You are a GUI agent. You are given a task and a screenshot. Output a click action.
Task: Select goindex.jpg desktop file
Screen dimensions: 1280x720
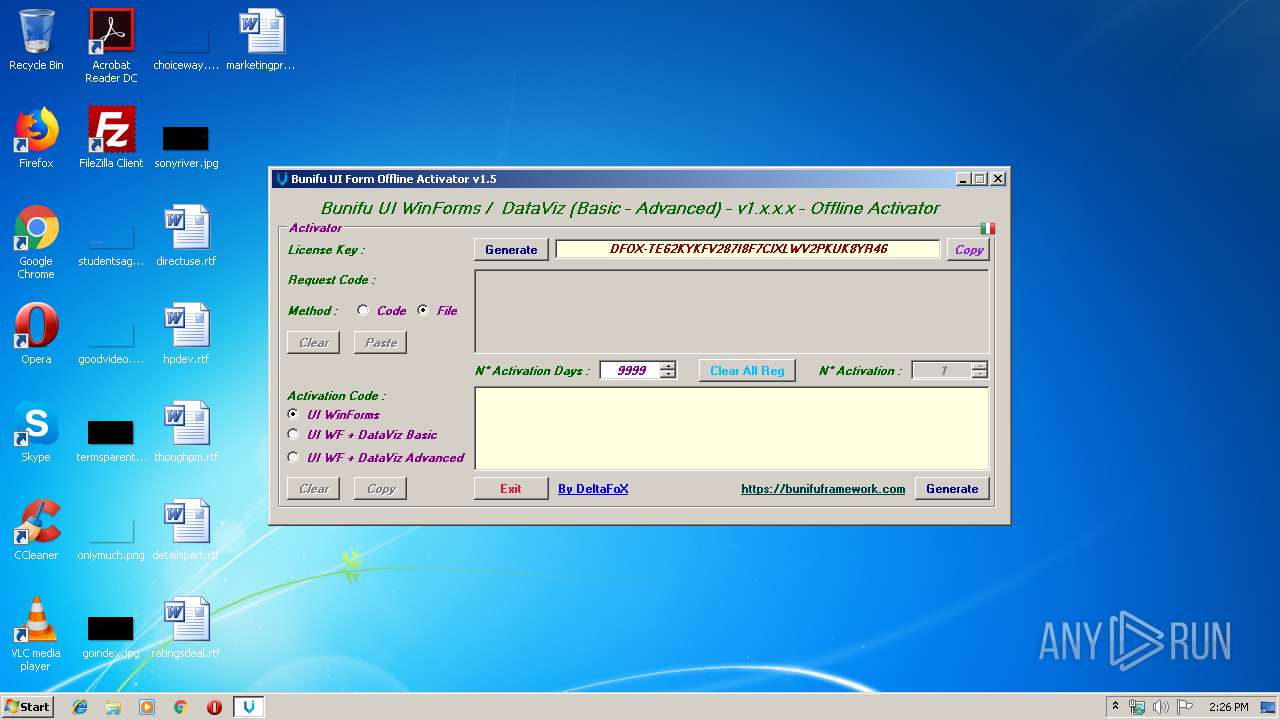click(111, 636)
